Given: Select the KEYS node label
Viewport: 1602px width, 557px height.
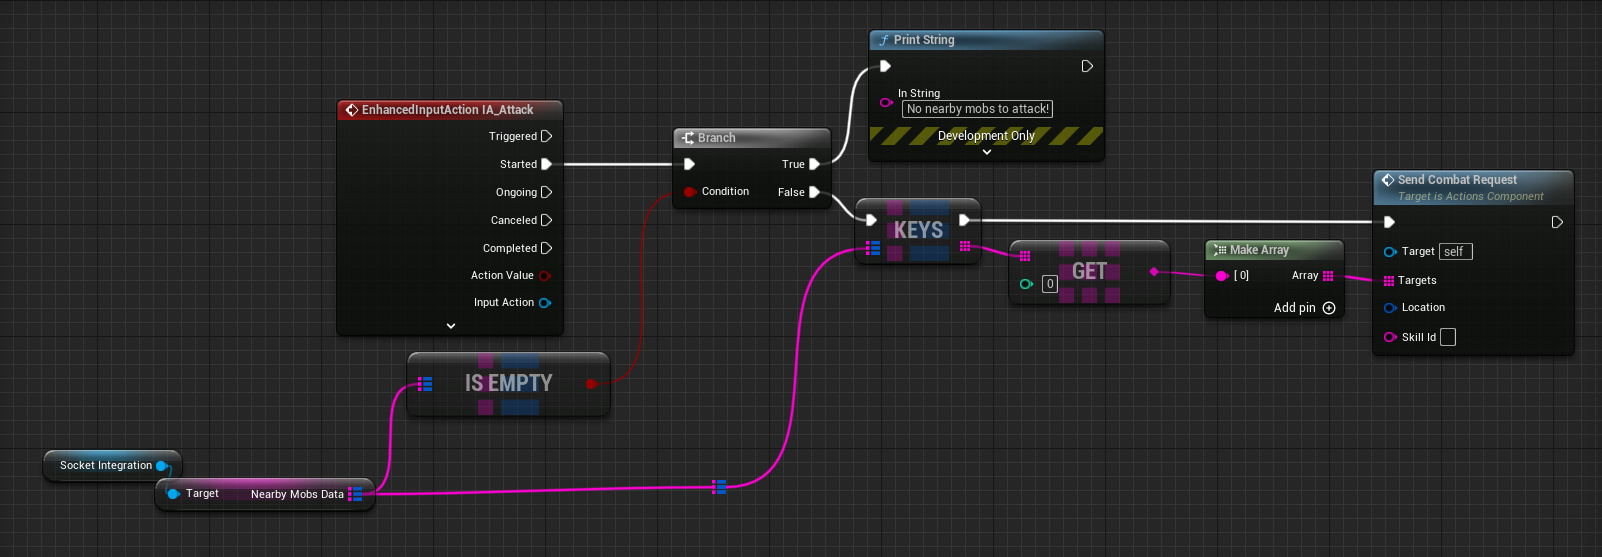Looking at the screenshot, I should click(918, 230).
